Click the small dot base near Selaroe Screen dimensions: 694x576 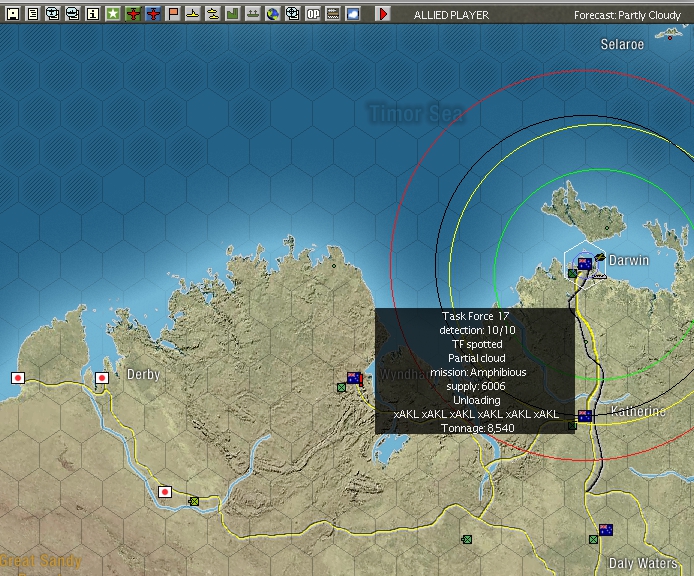pos(670,38)
